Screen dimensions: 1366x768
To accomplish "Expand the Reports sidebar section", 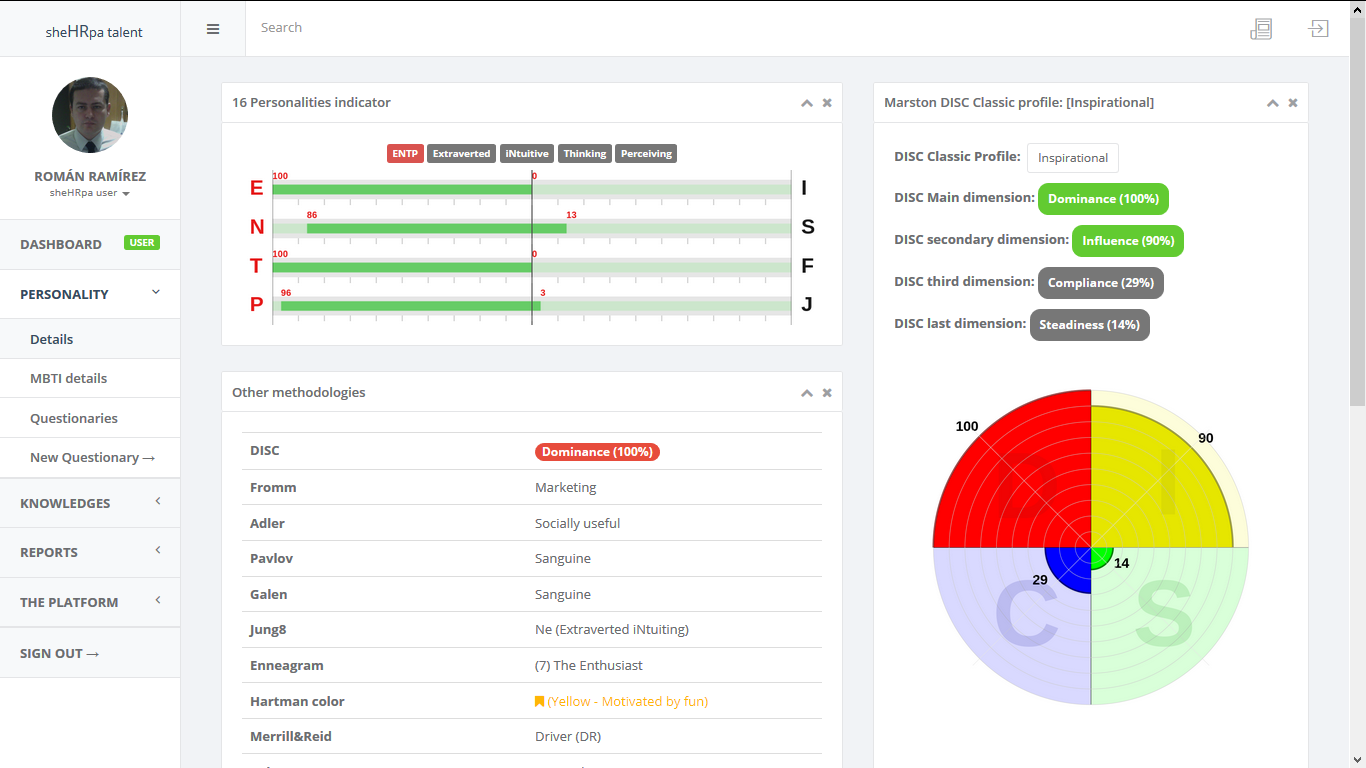I will tap(90, 552).
